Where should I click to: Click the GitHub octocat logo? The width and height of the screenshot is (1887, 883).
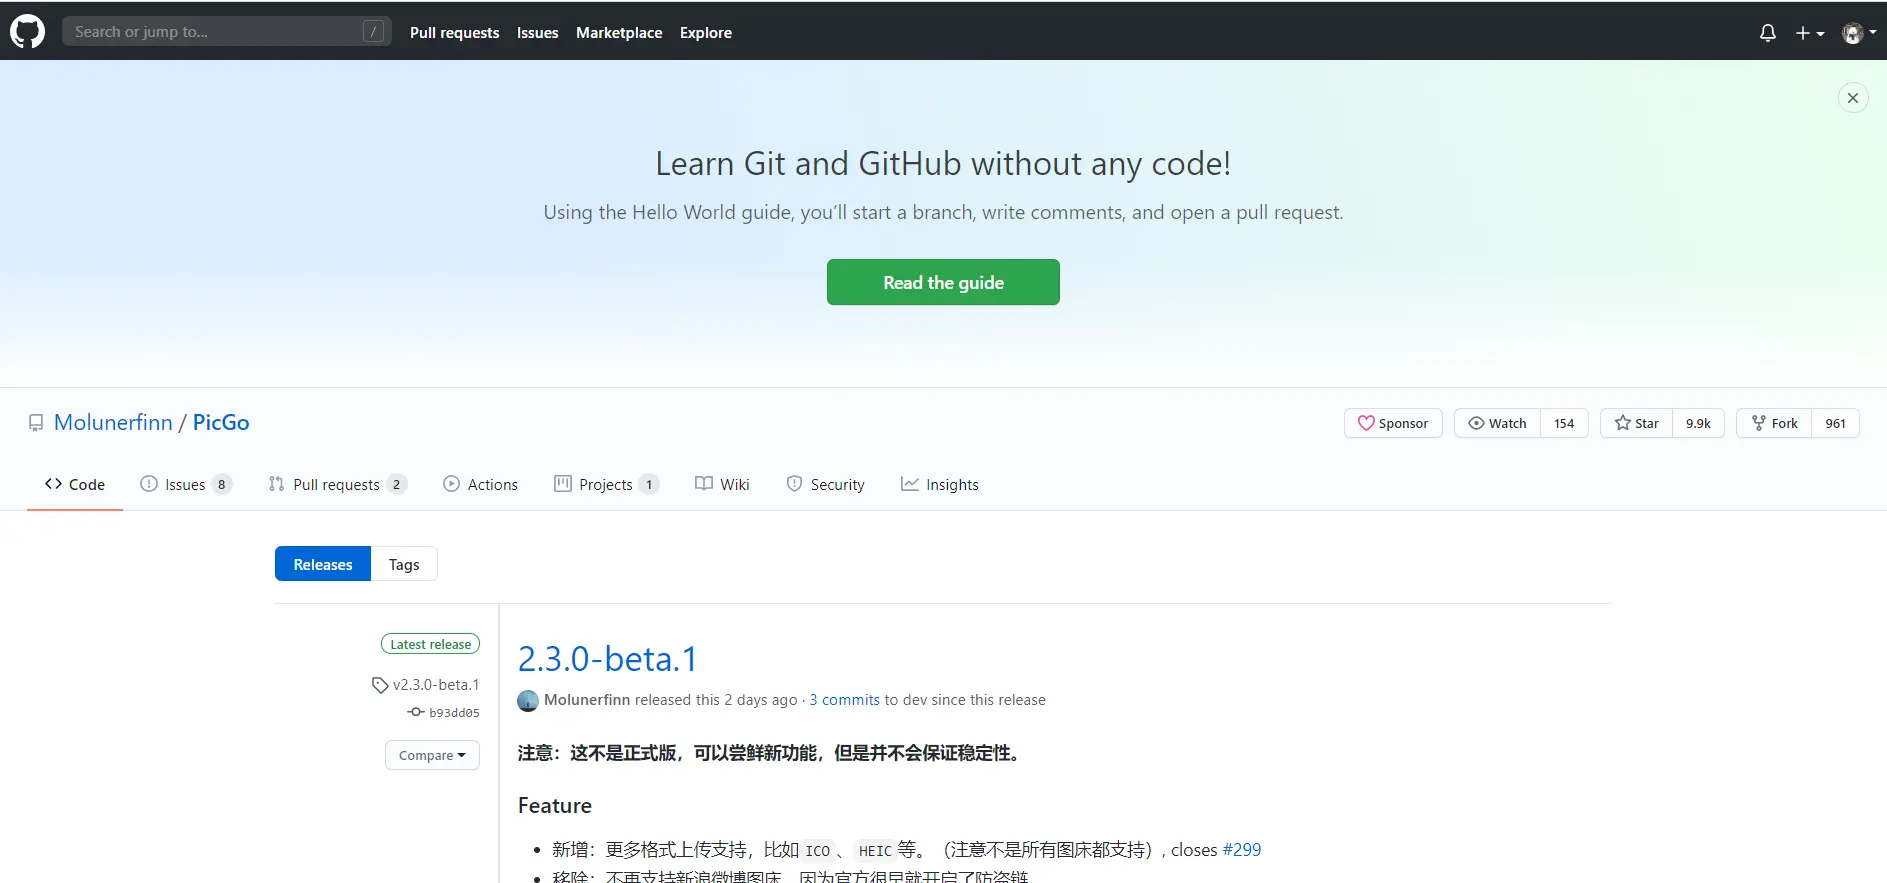(28, 32)
